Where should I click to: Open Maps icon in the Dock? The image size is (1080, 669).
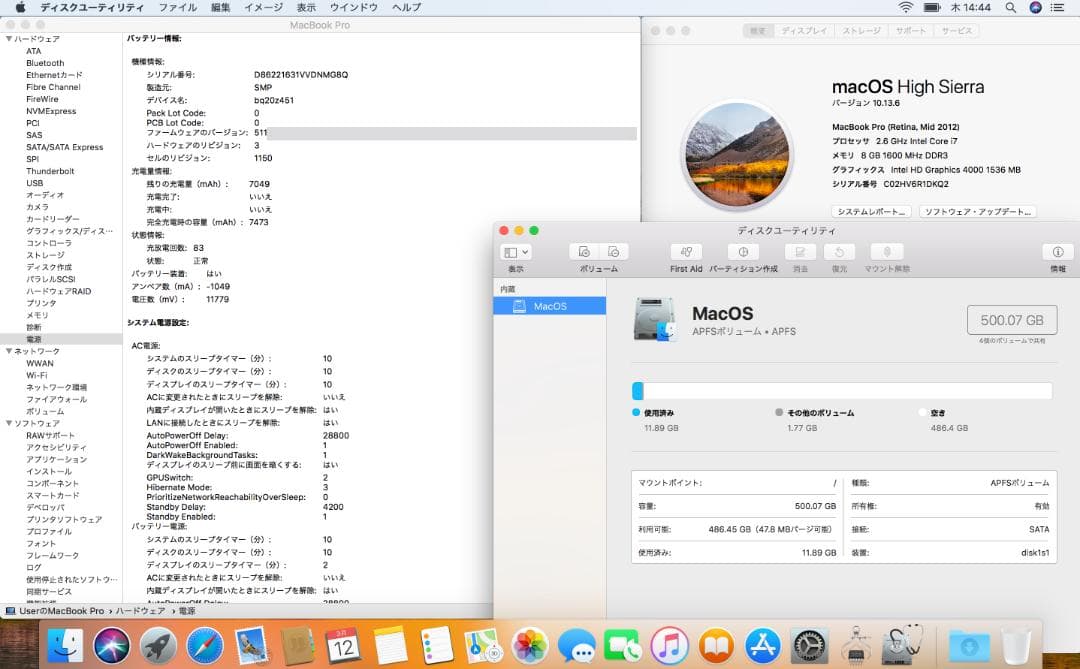pos(484,646)
